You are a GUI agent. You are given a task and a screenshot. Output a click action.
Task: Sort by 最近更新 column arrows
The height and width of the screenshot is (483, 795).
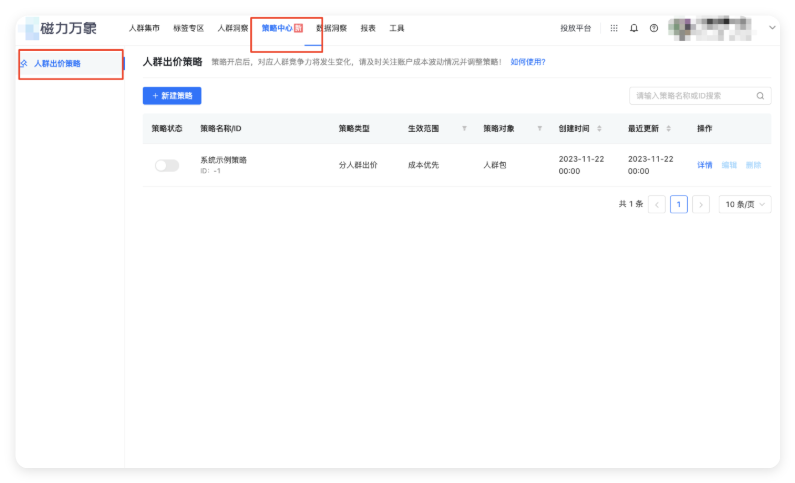pos(668,129)
